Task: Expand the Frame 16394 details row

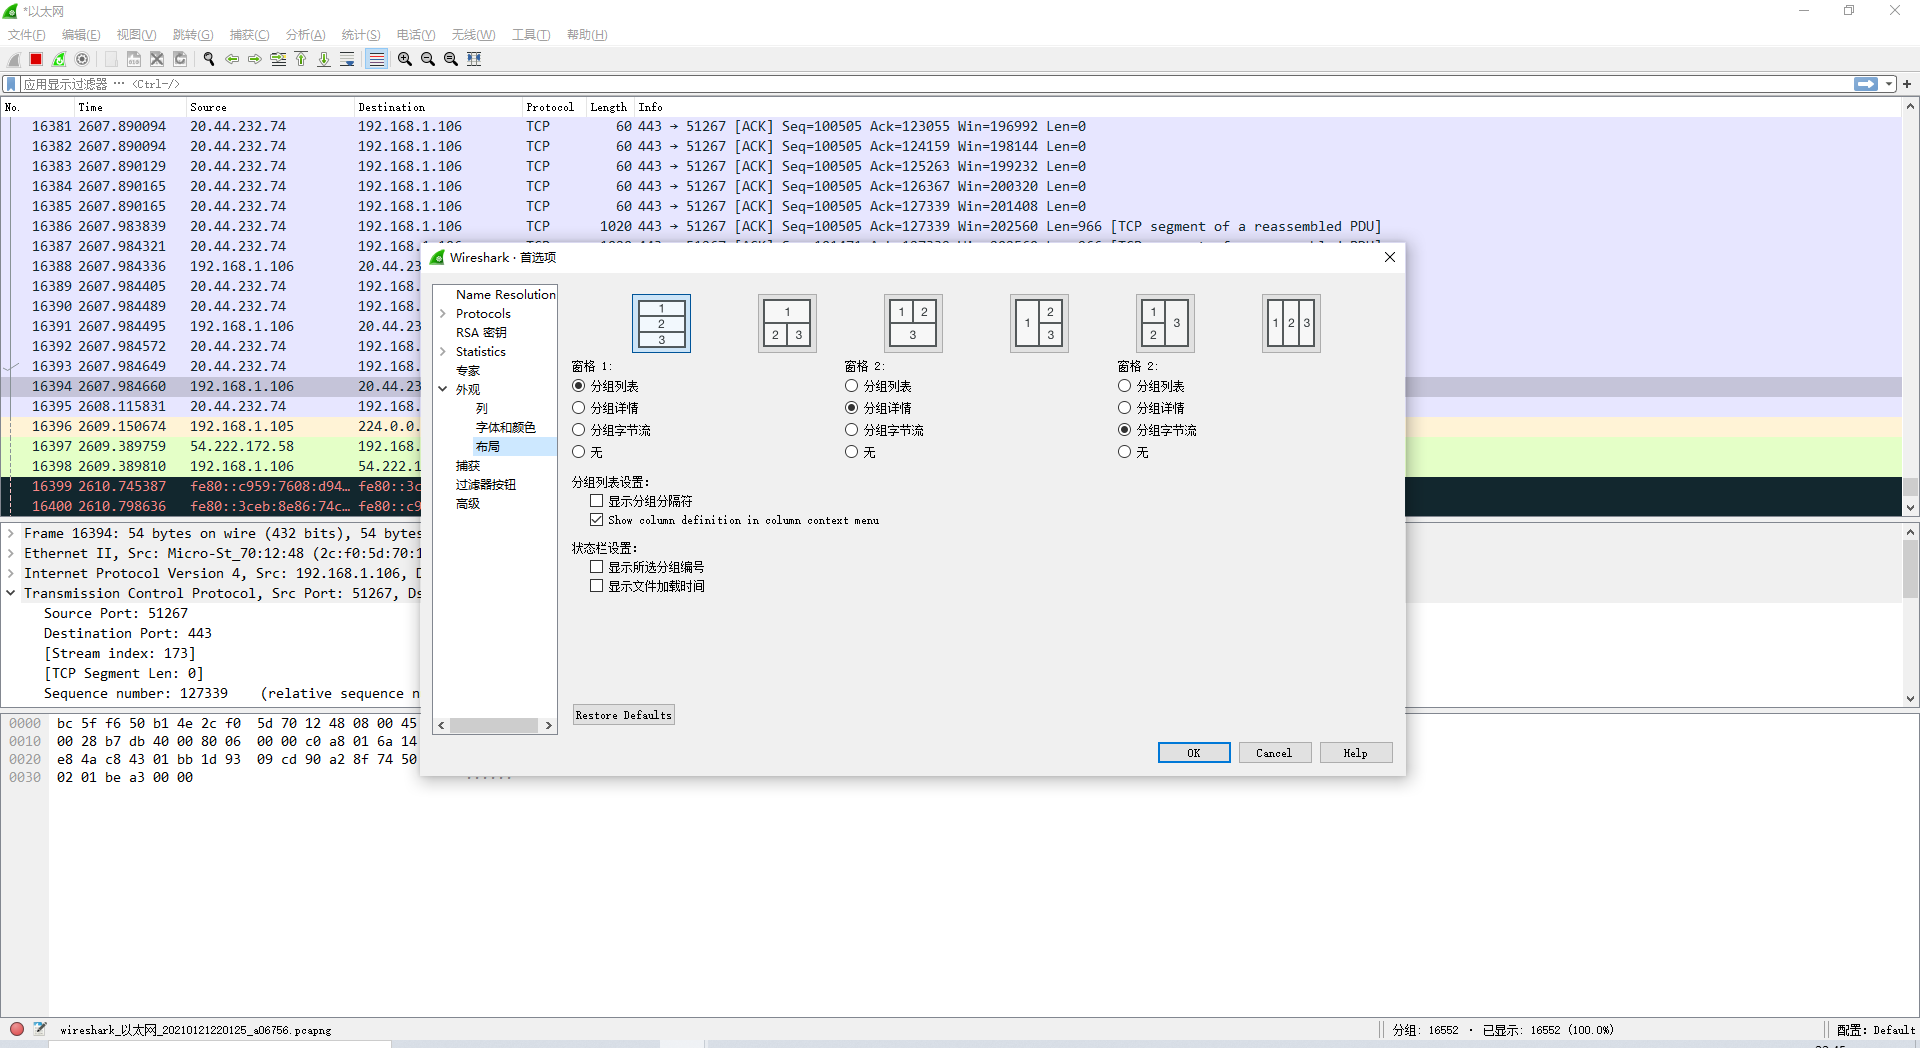Action: [x=11, y=534]
